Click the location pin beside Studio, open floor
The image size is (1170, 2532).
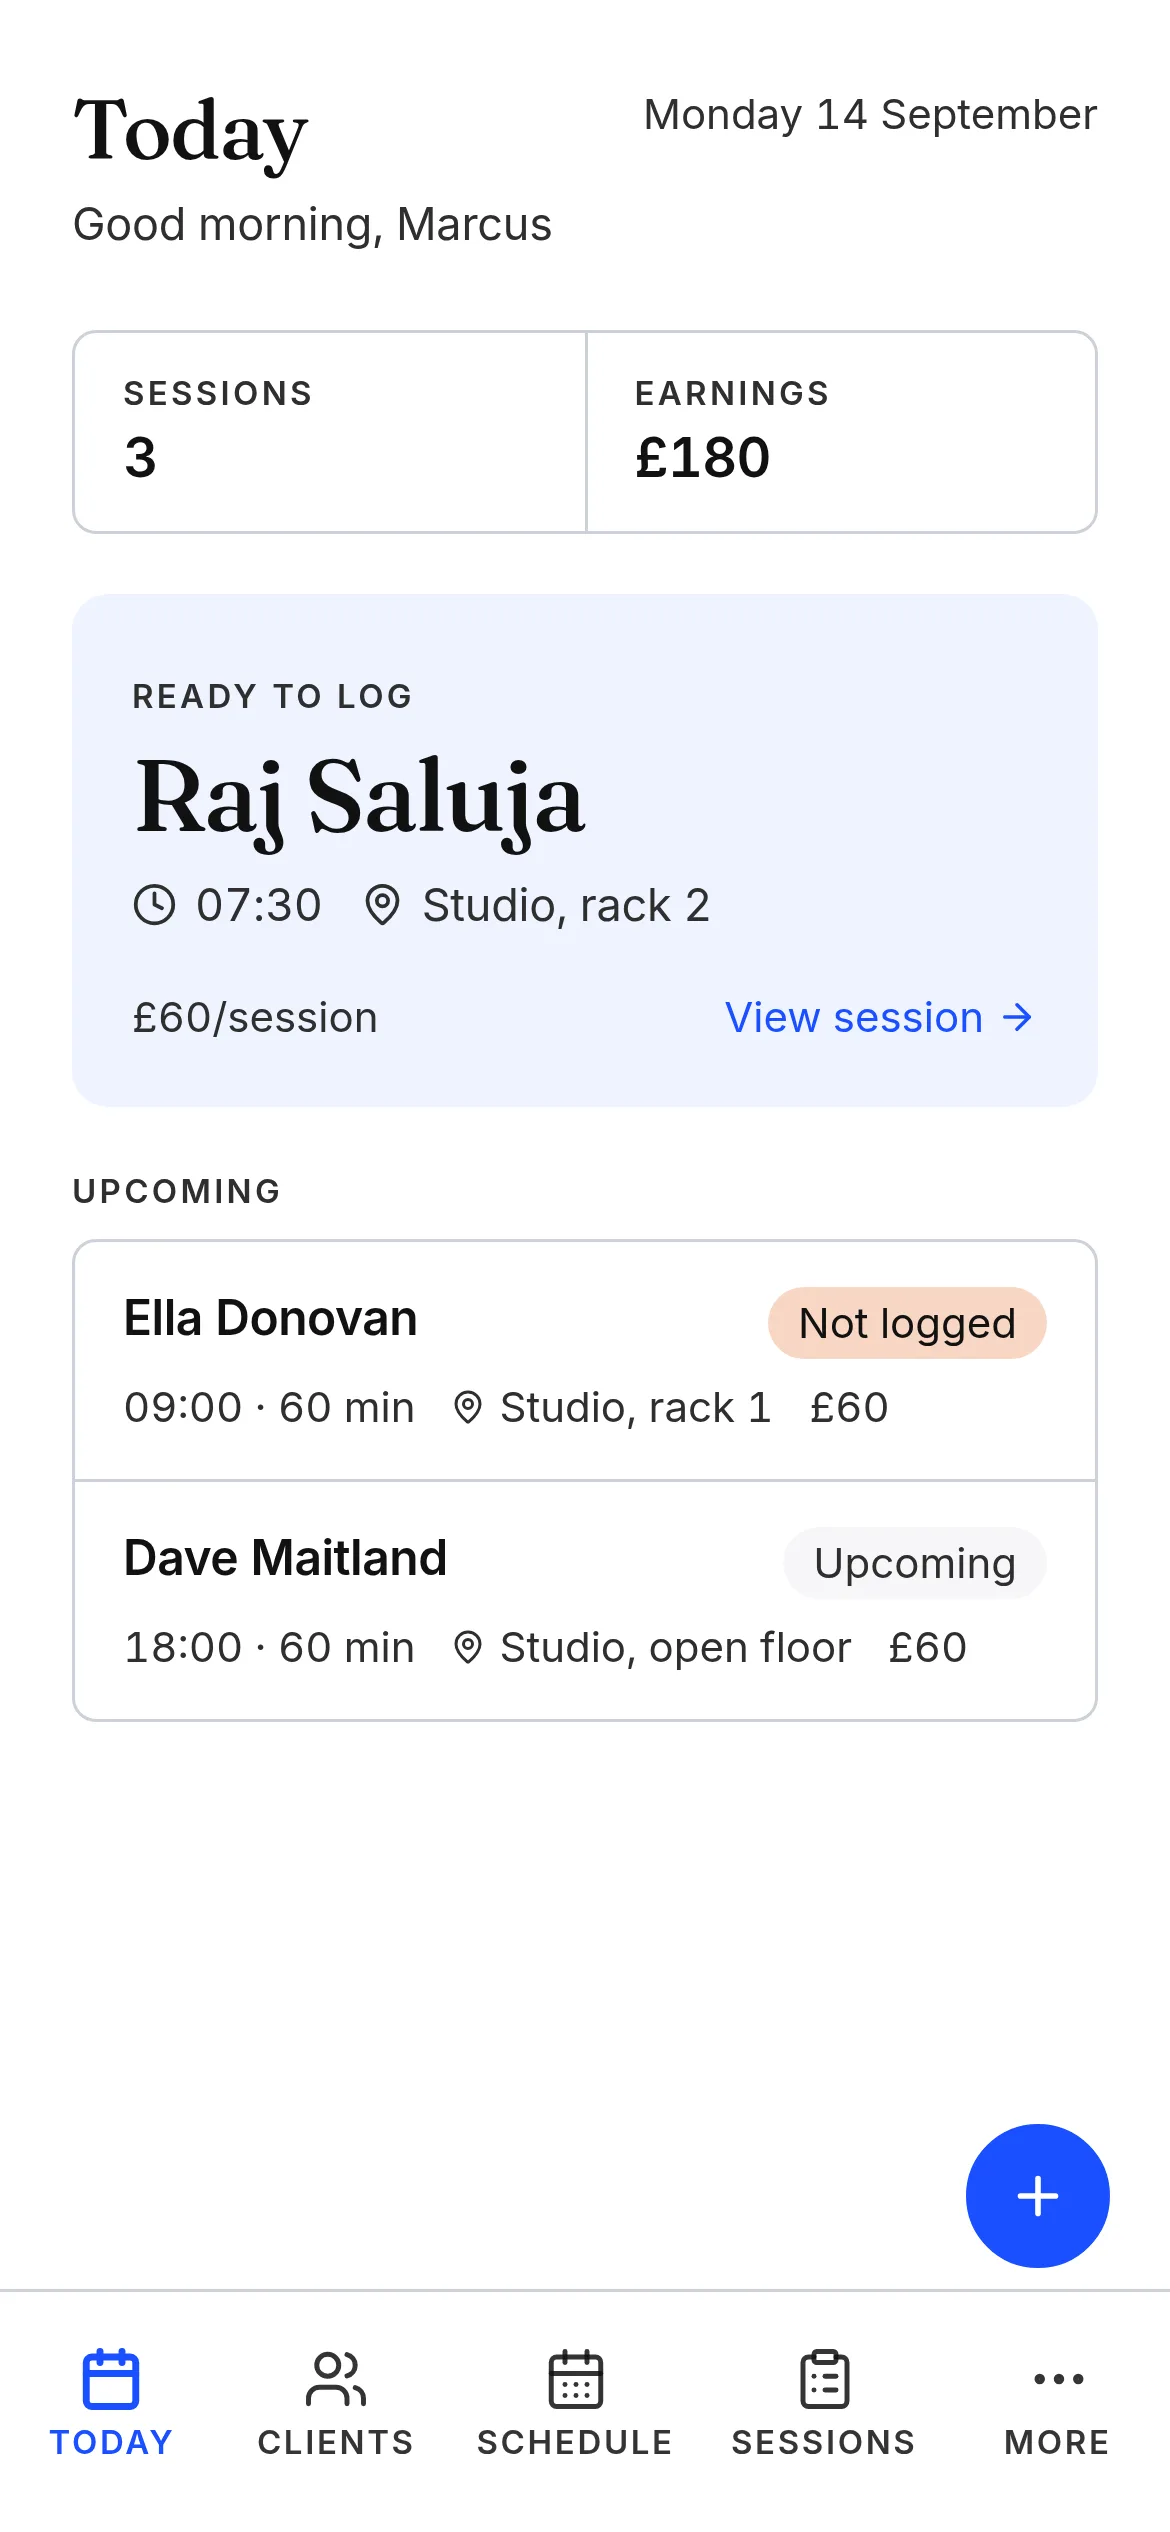tap(467, 1648)
